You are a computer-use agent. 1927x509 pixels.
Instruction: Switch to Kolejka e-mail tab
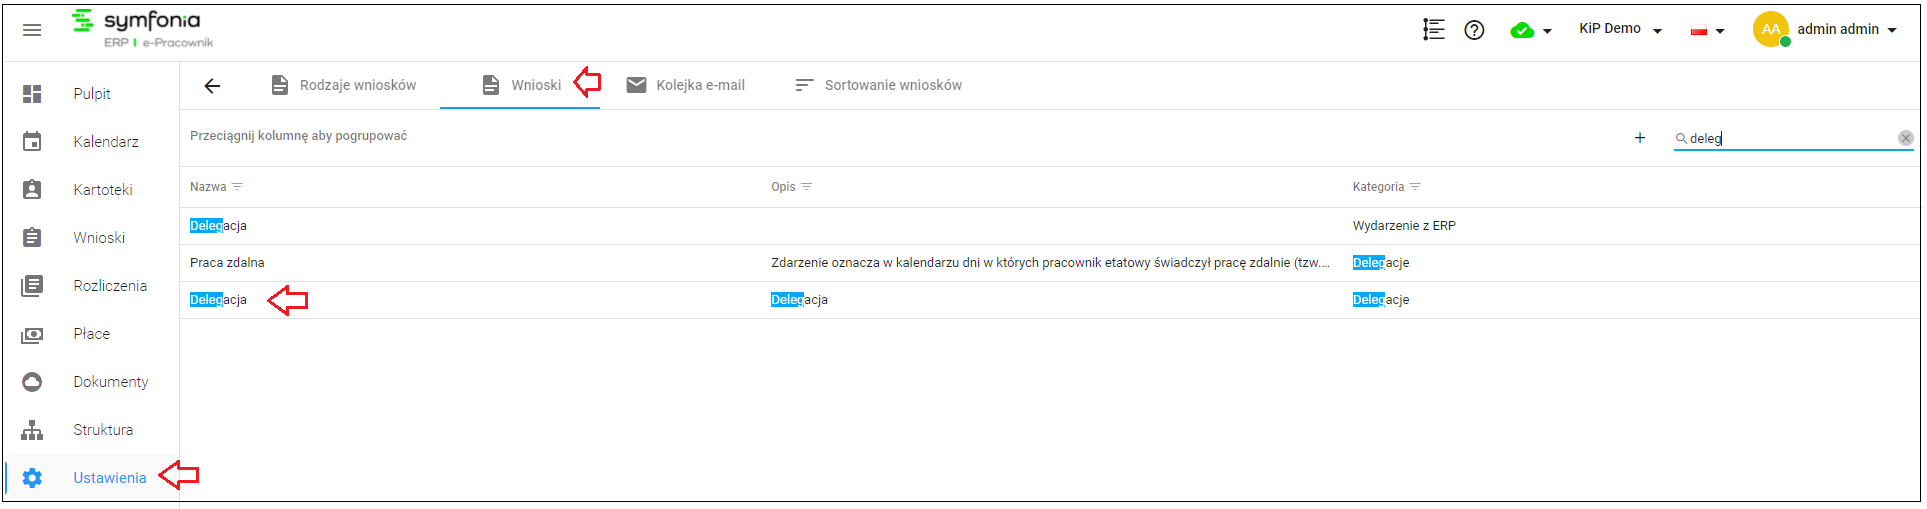(x=686, y=85)
